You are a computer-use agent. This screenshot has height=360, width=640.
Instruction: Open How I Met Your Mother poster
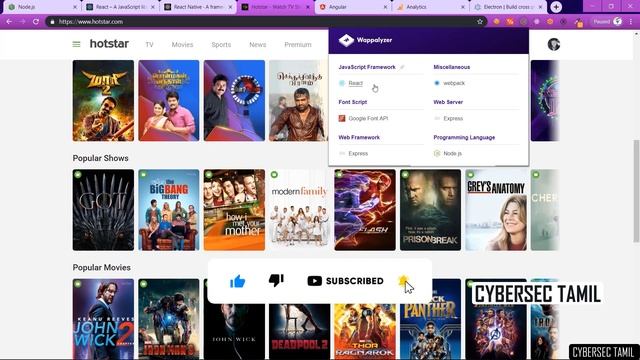click(234, 210)
